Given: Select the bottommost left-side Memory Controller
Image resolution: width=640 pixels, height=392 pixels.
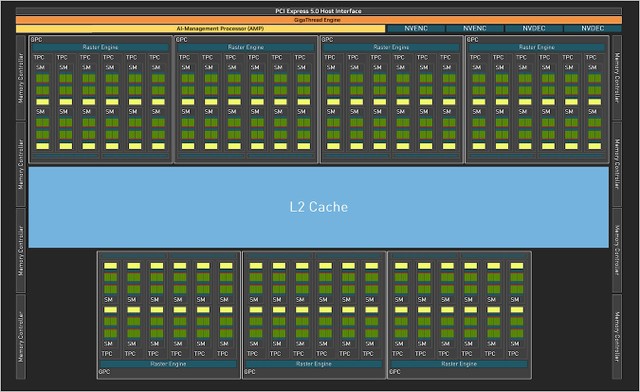Looking at the screenshot, I should [21, 336].
